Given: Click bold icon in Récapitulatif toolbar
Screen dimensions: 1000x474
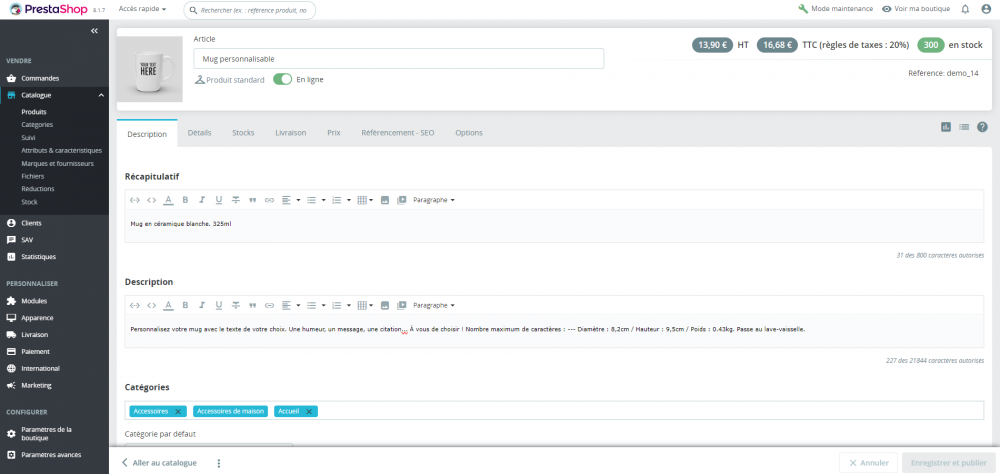Looking at the screenshot, I should [186, 200].
